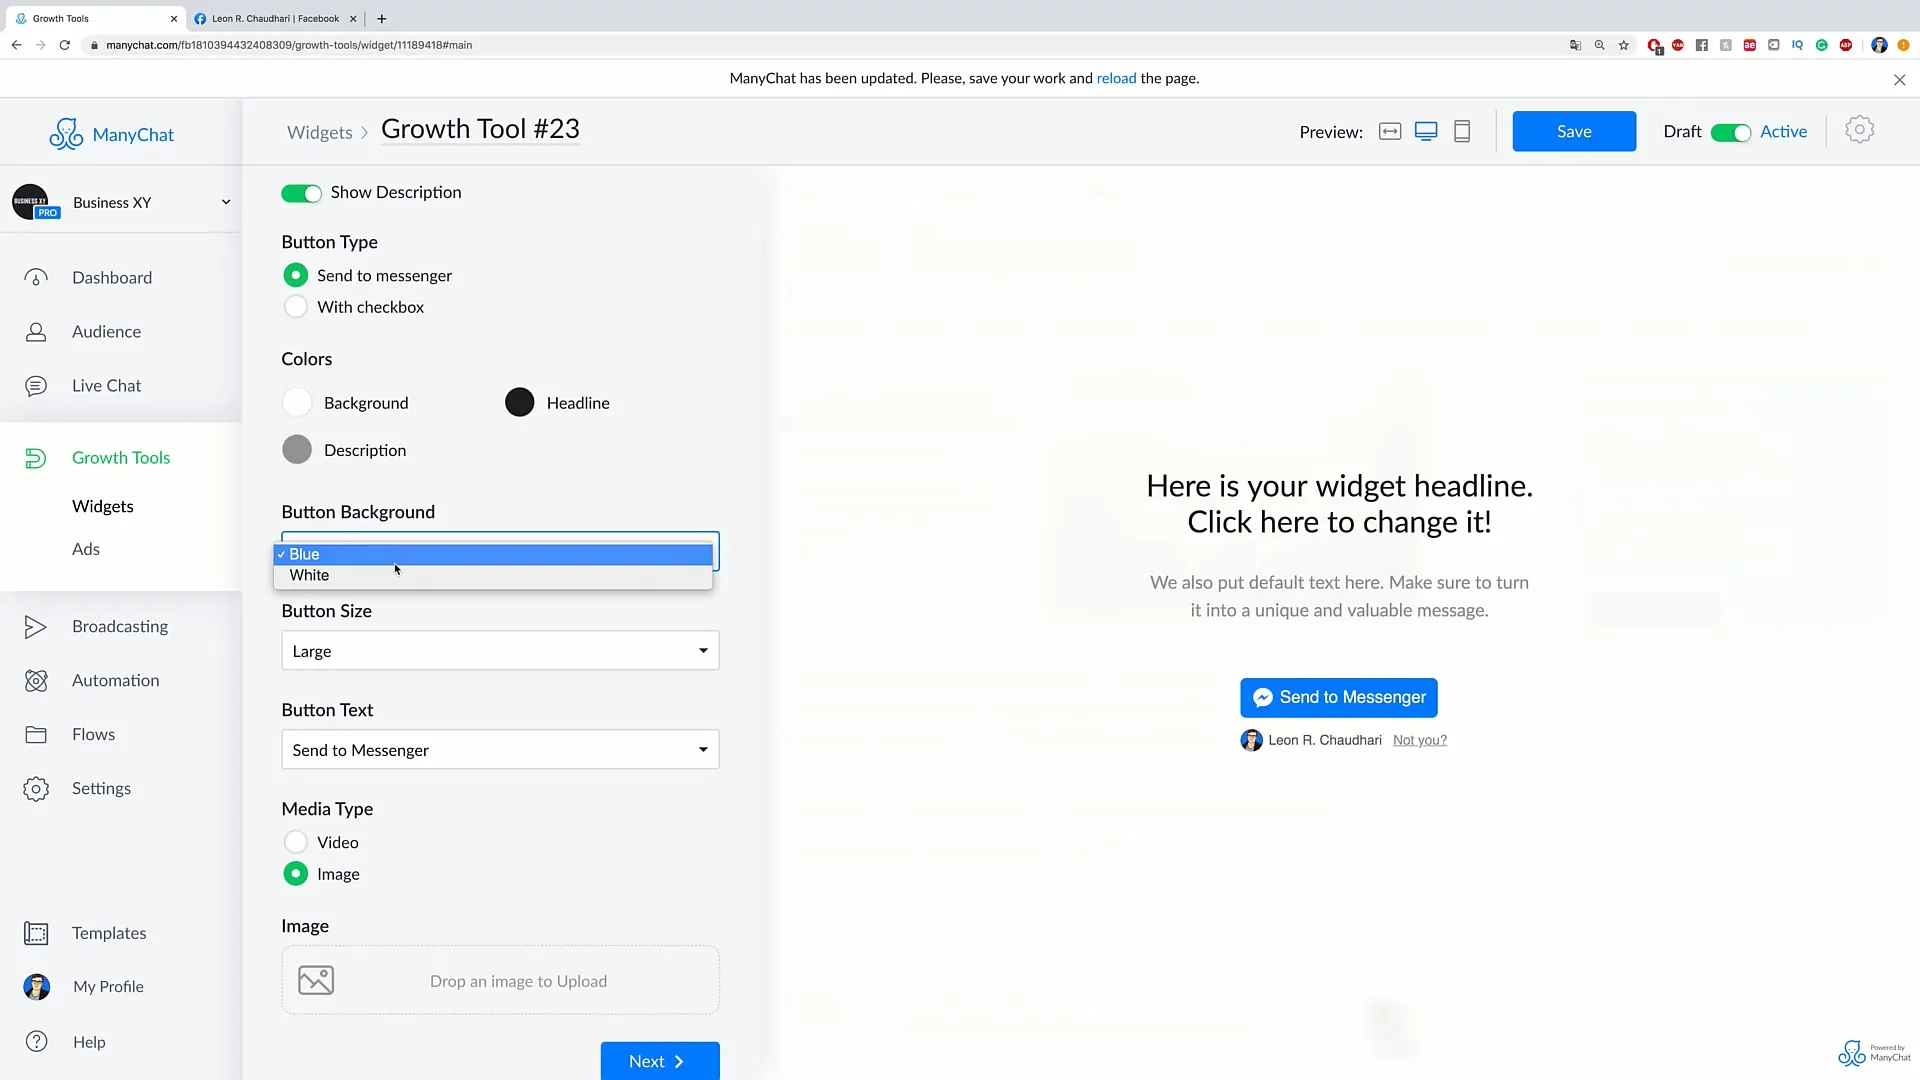Select Video media type
1920x1080 pixels.
(296, 842)
